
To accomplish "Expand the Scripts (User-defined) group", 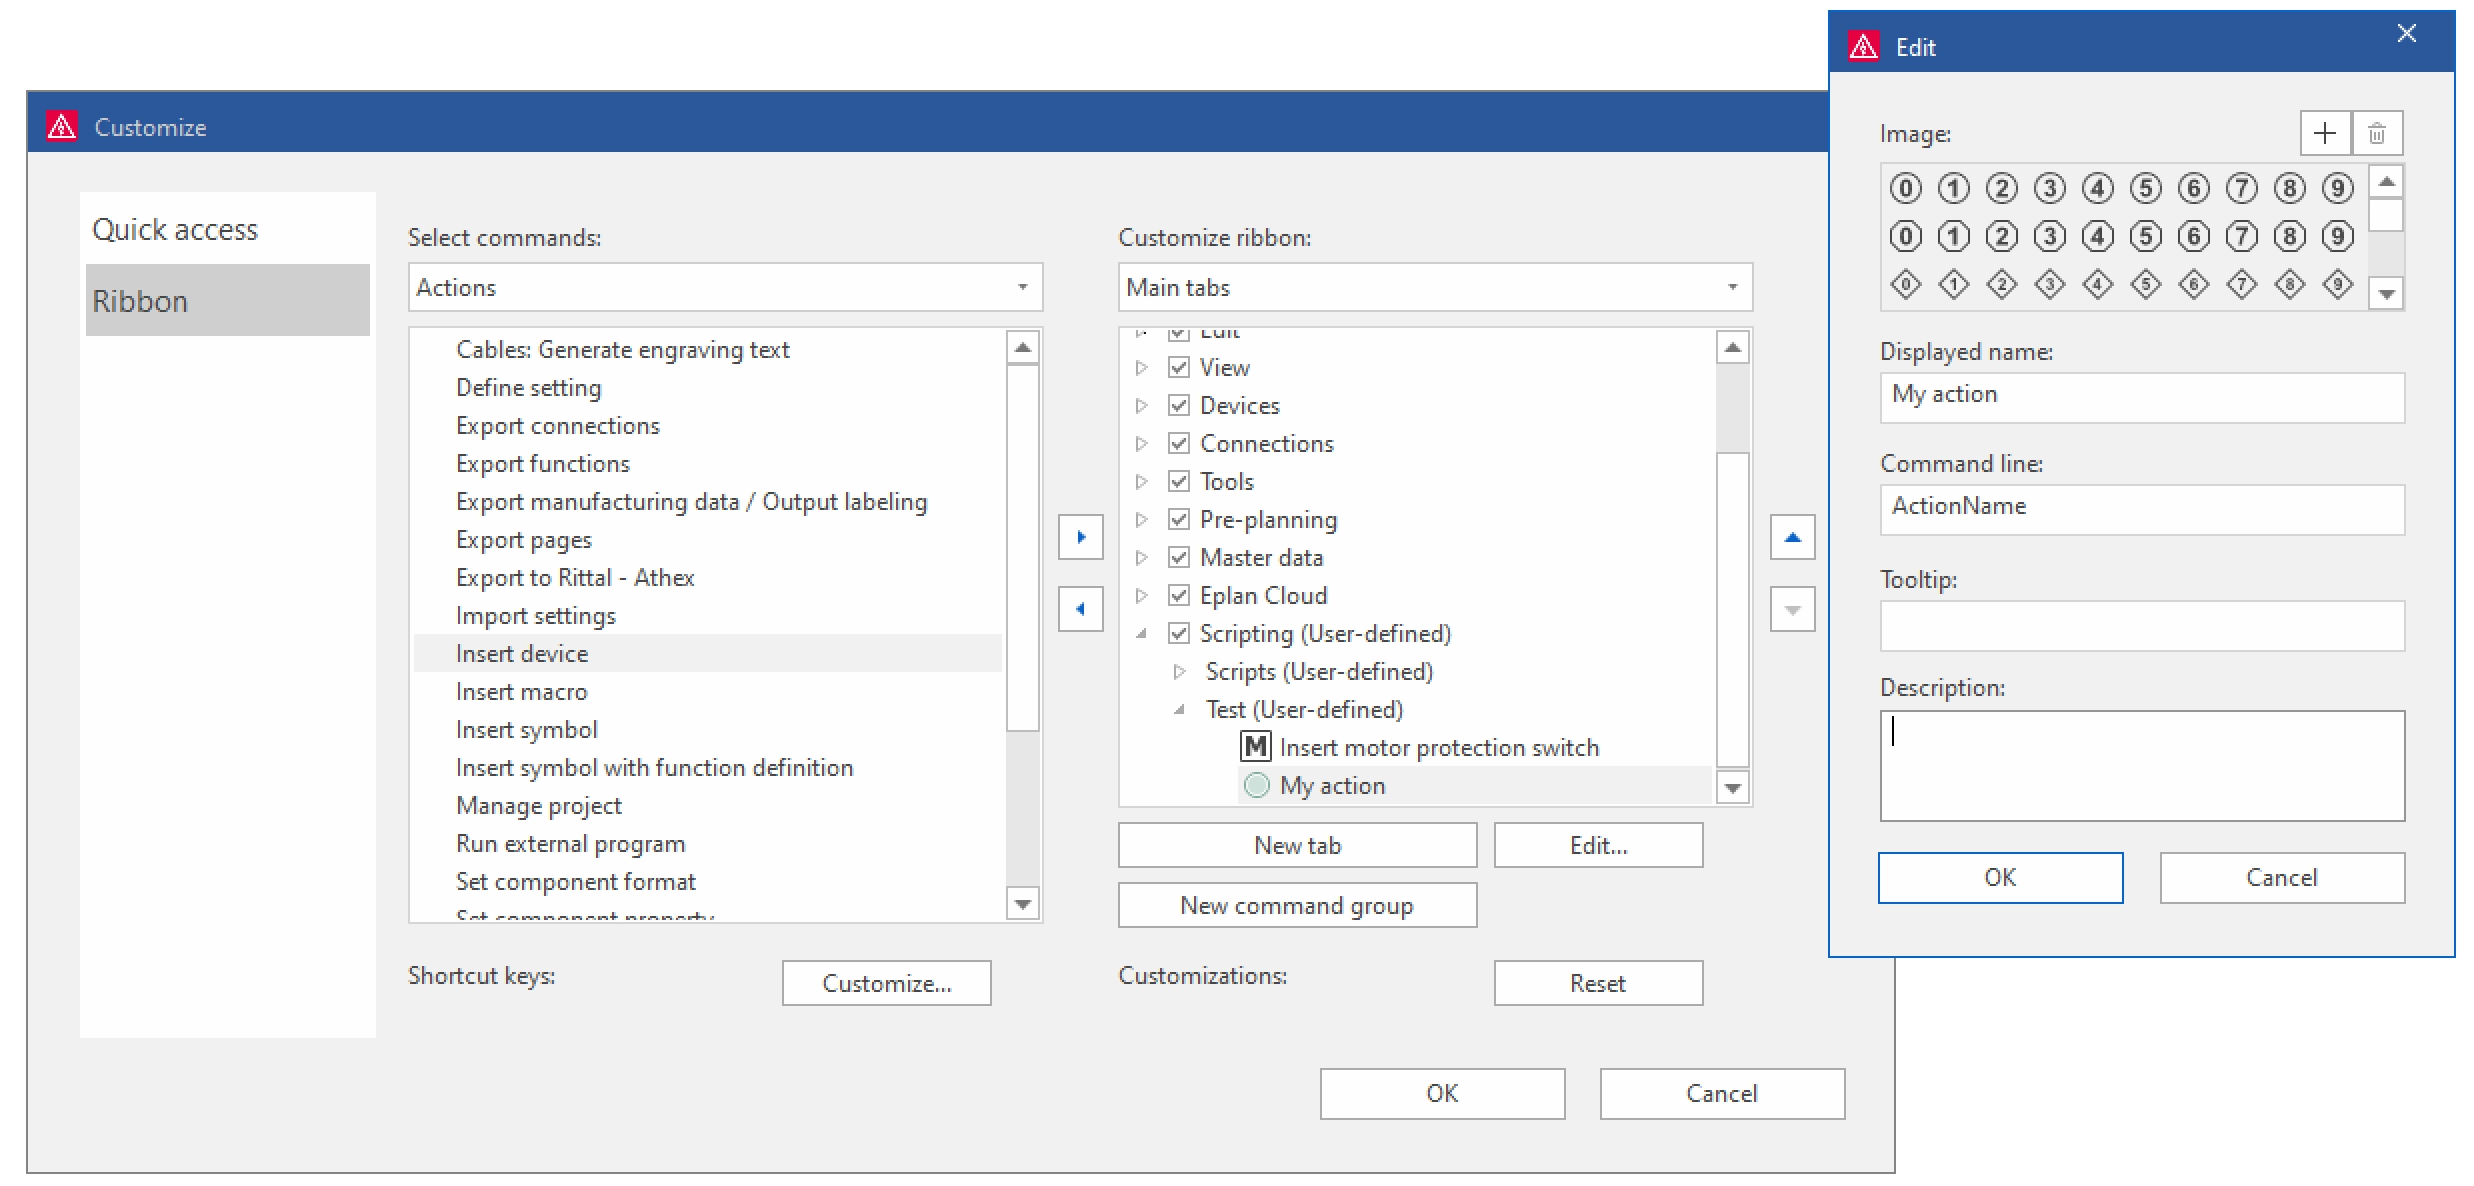I will tap(1179, 671).
